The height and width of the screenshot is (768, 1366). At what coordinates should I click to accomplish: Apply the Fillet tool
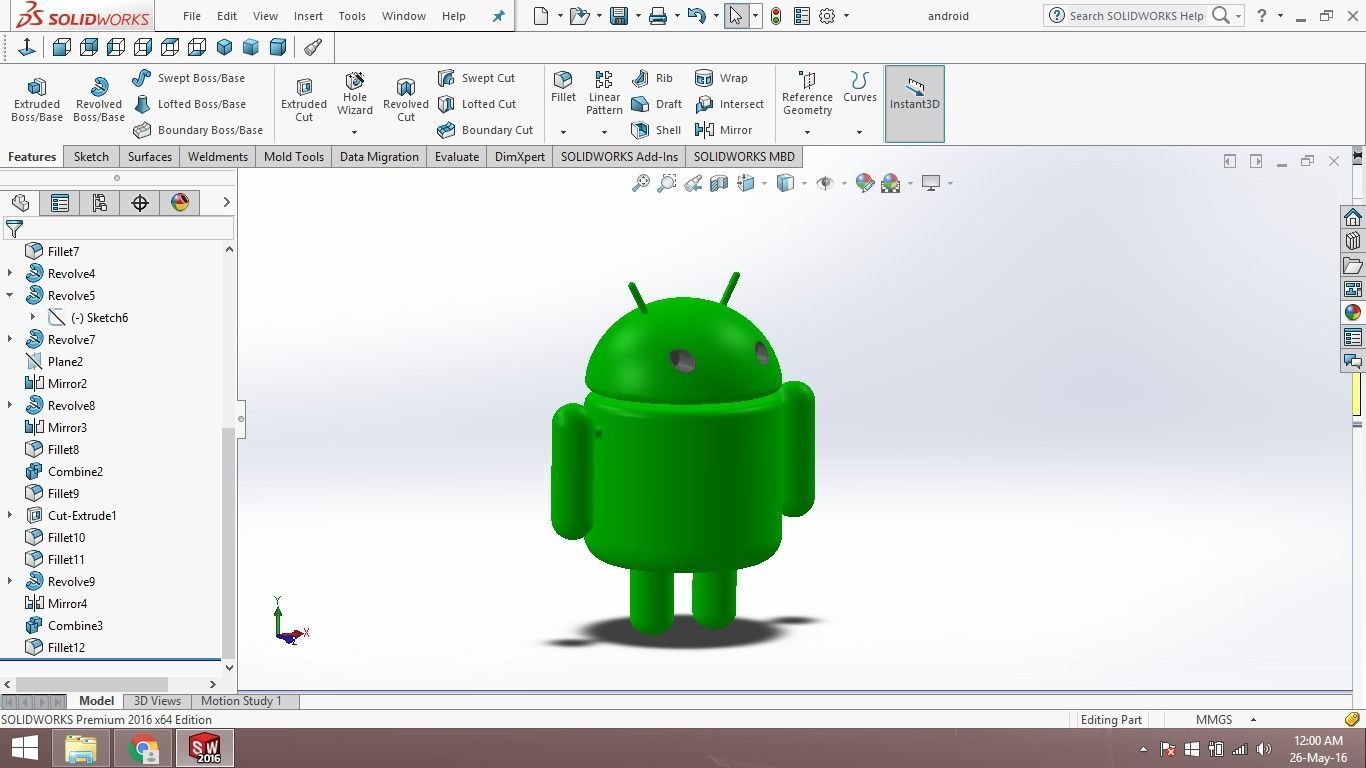(563, 87)
